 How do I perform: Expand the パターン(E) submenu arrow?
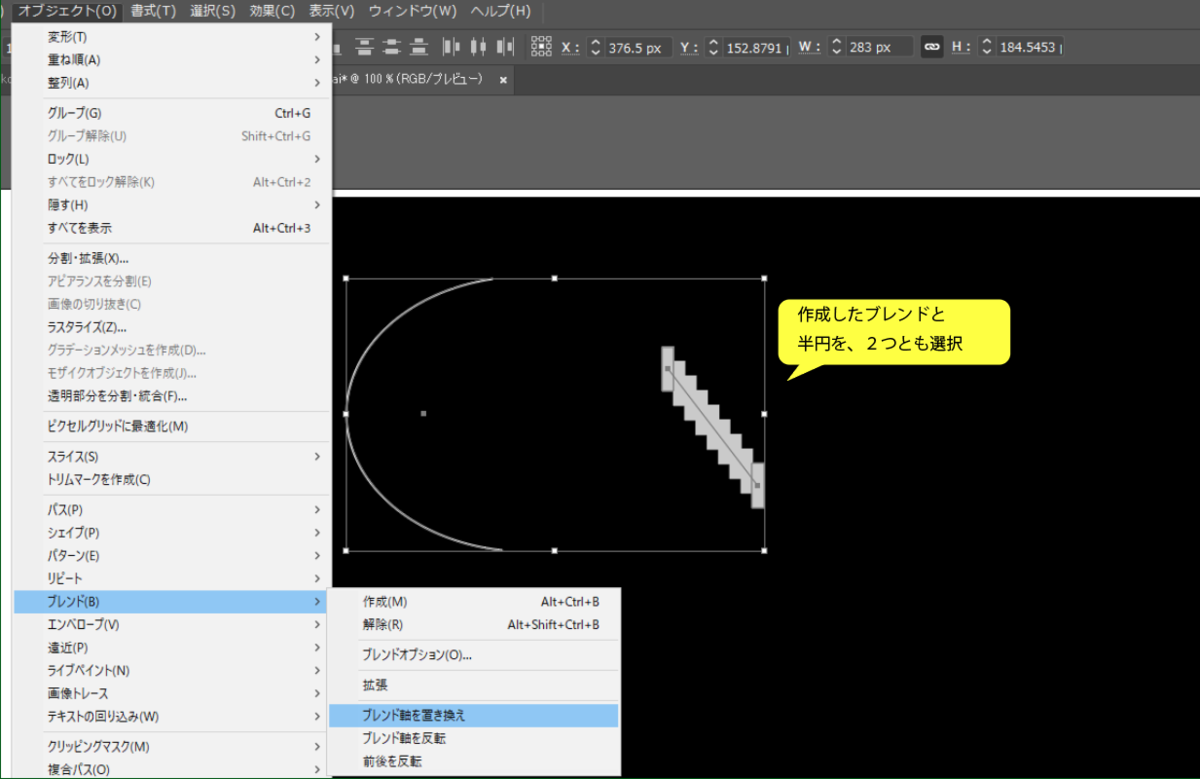pos(317,556)
